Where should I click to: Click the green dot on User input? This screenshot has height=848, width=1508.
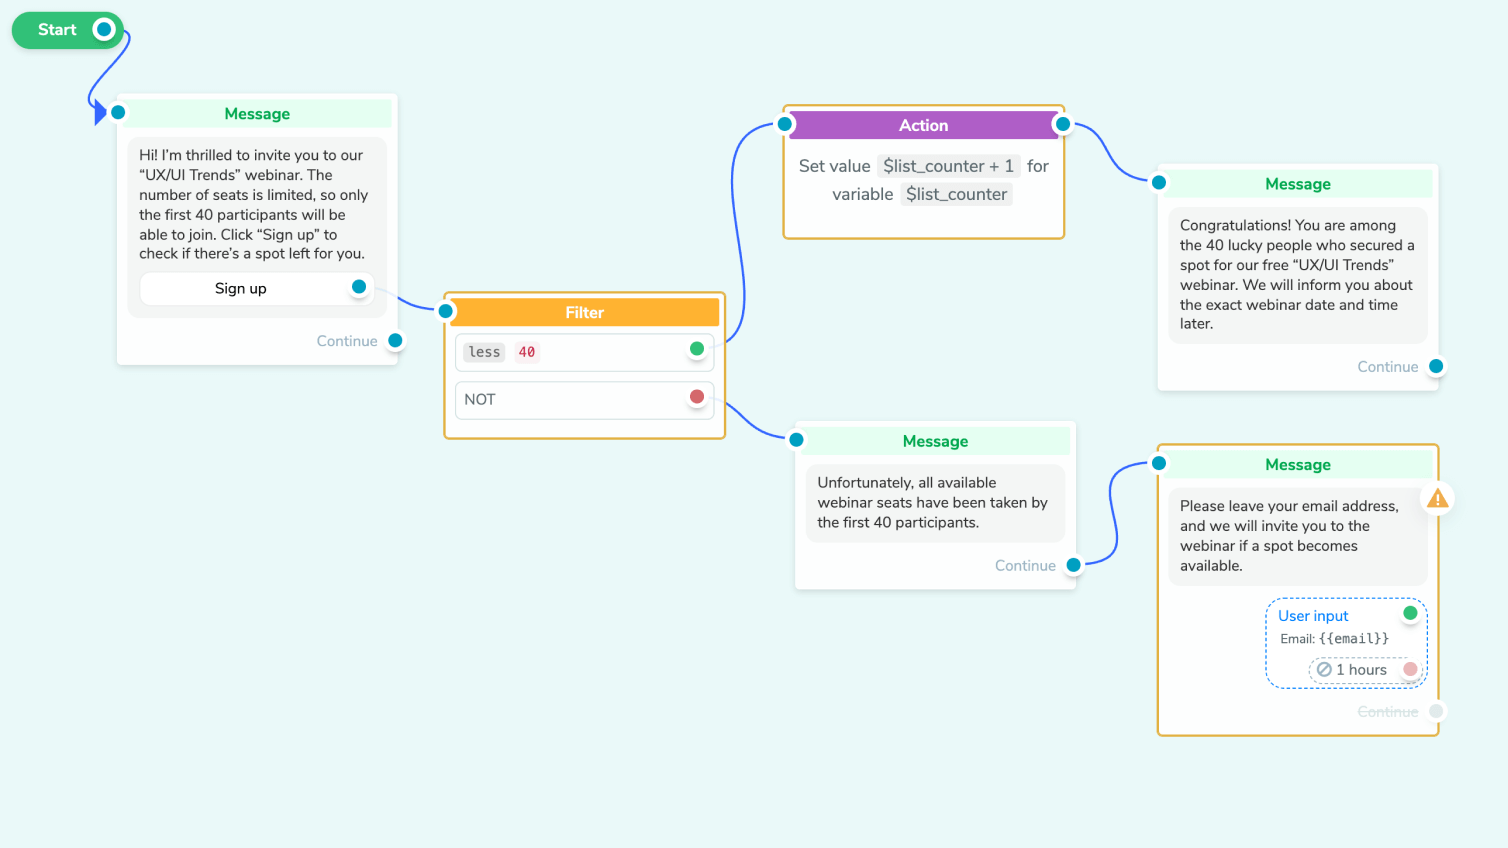click(x=1410, y=613)
